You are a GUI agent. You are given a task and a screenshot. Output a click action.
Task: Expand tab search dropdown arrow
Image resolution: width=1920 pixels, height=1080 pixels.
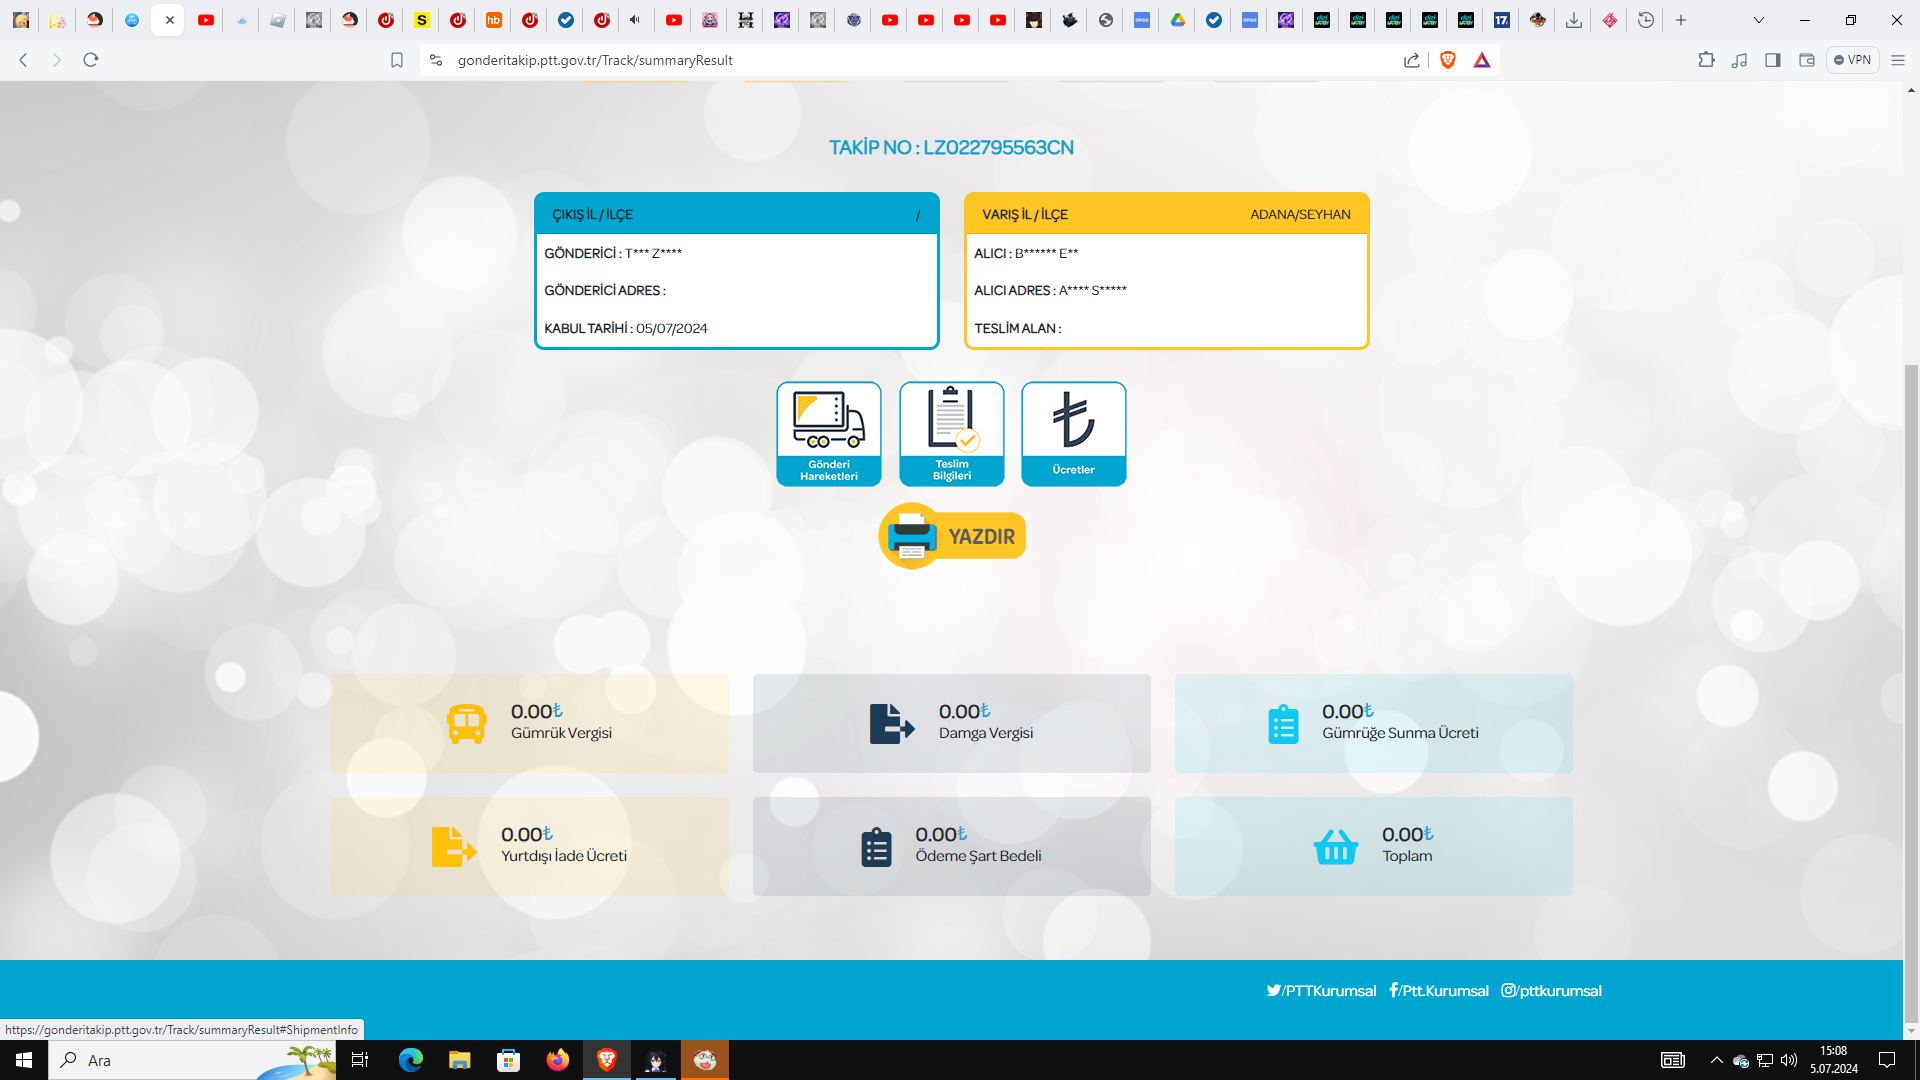pyautogui.click(x=1759, y=20)
